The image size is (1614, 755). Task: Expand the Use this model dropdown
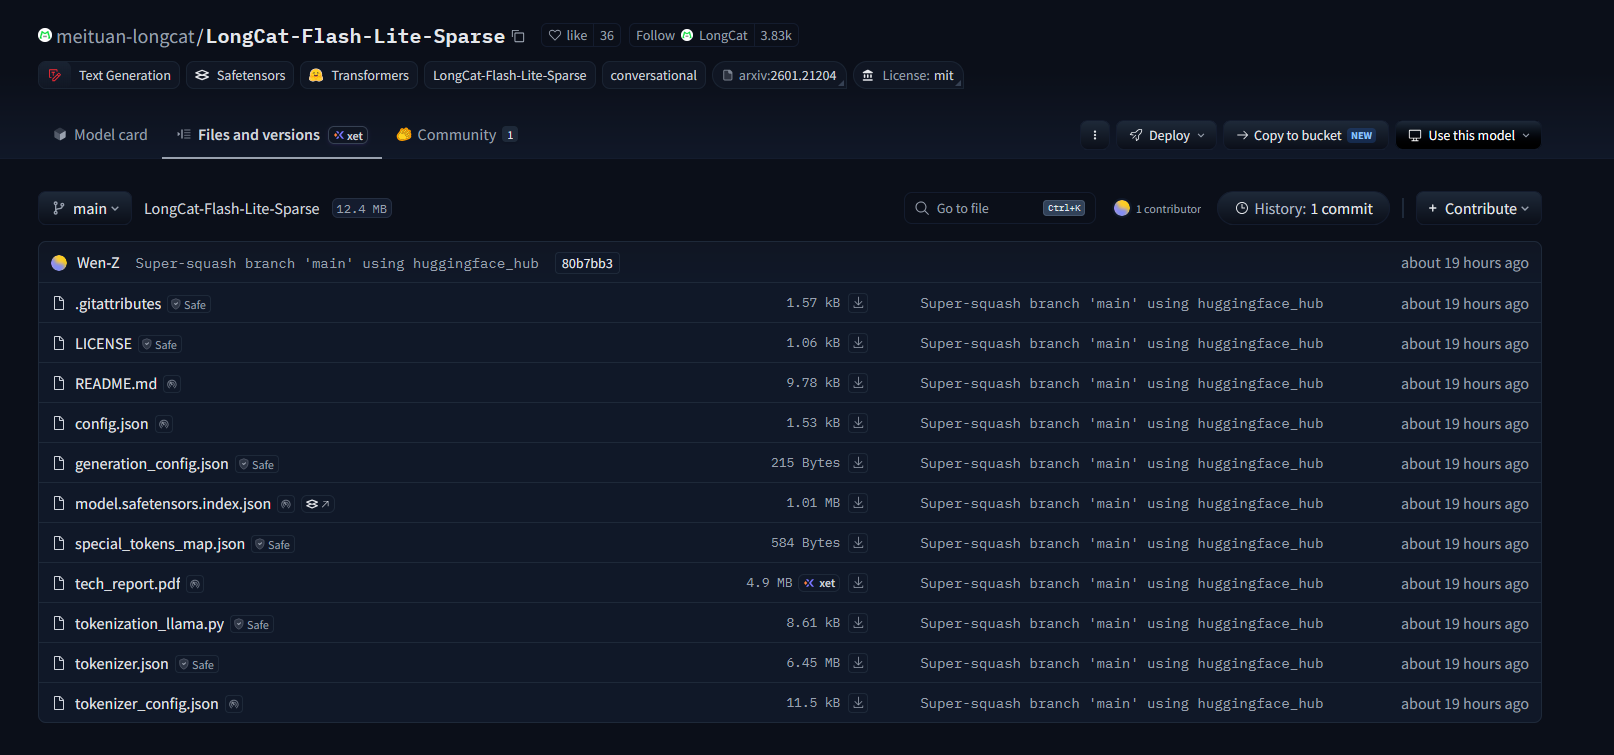1468,135
